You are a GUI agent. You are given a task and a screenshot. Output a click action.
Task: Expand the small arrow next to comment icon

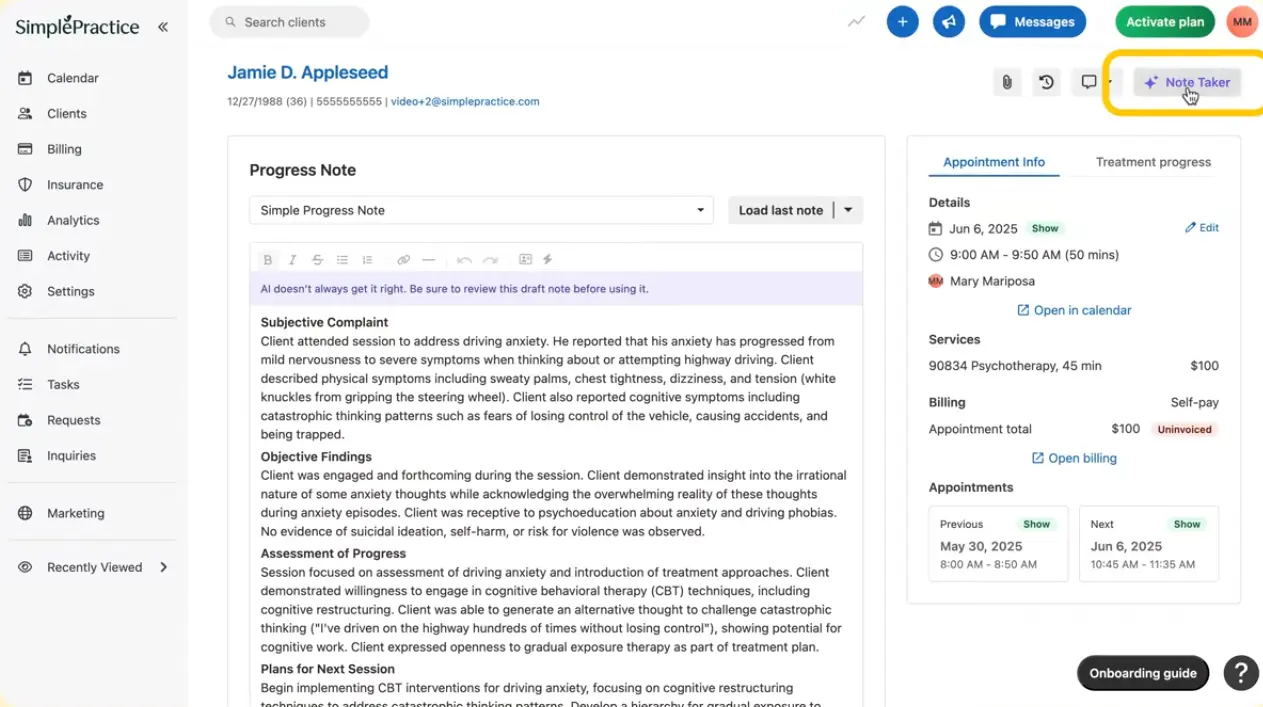point(1110,82)
